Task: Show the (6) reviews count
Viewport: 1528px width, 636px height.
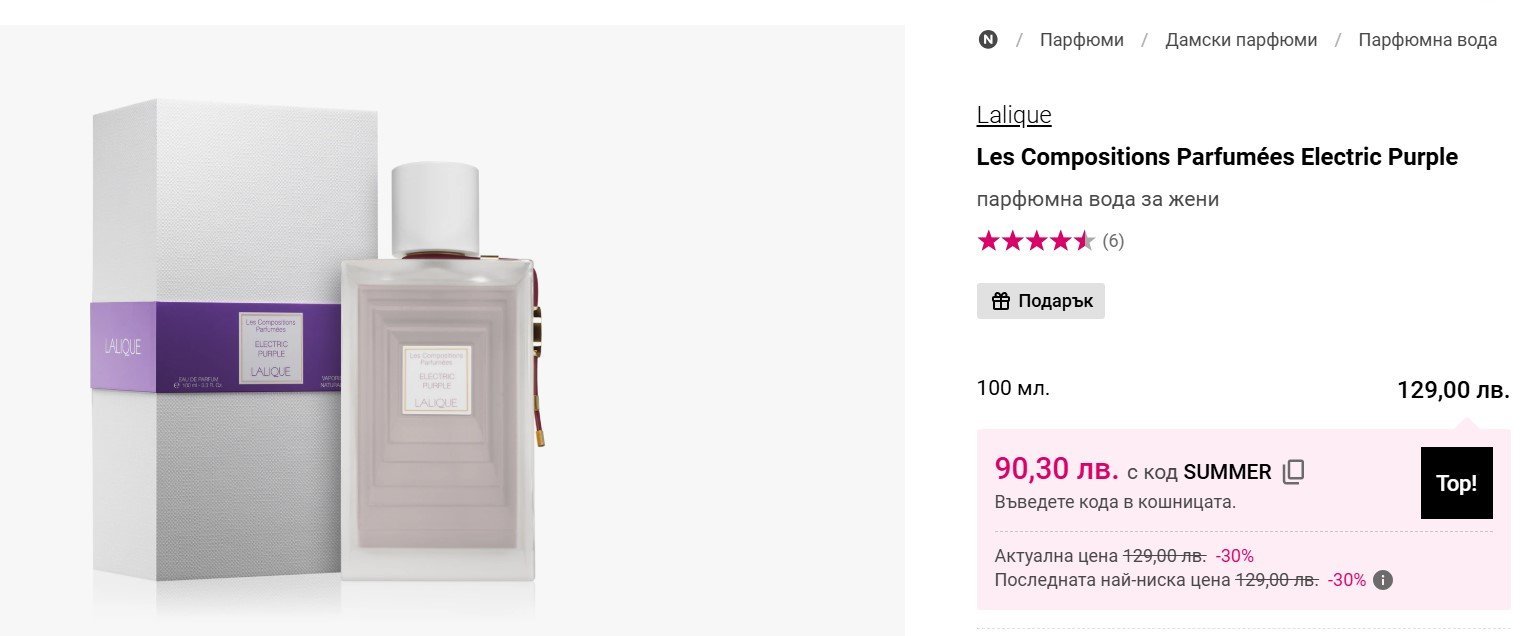Action: (x=1113, y=241)
